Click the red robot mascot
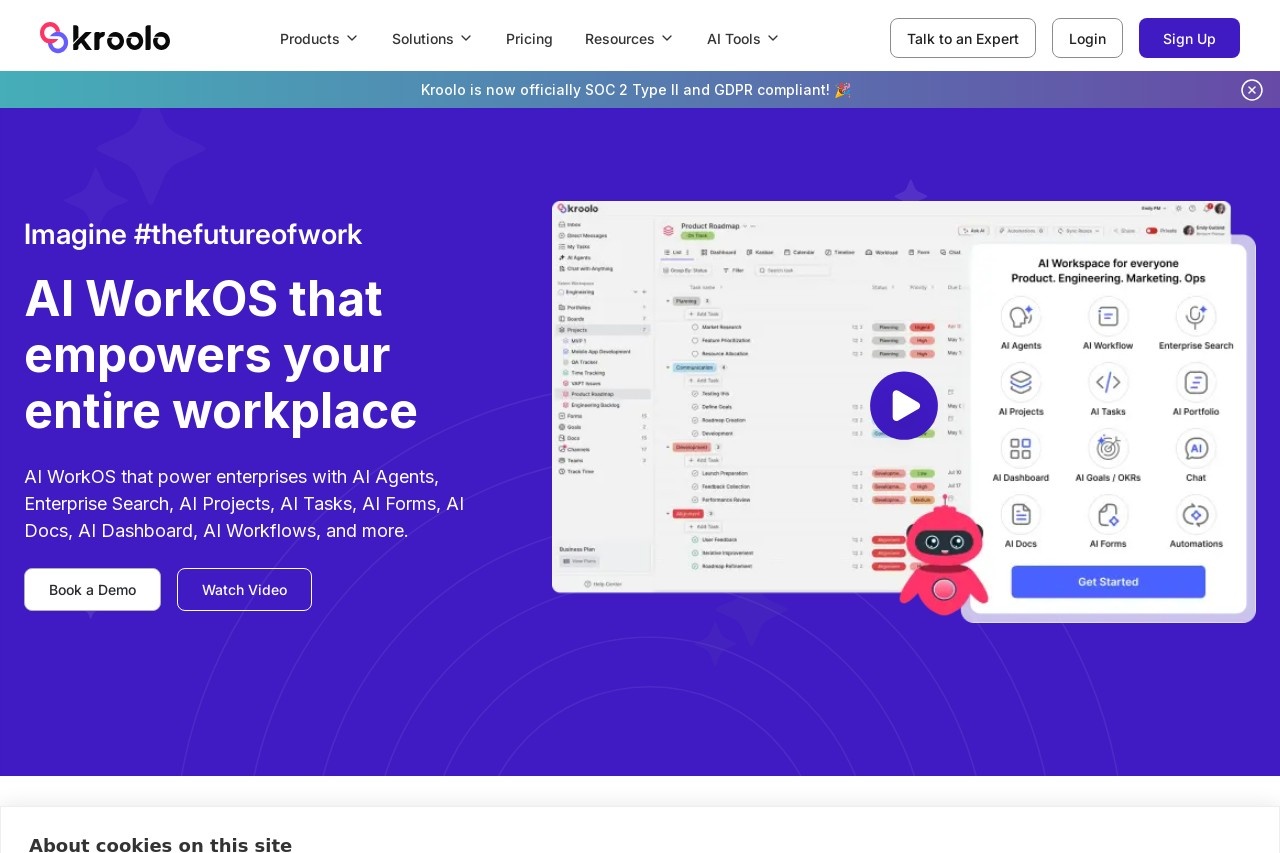 point(943,555)
